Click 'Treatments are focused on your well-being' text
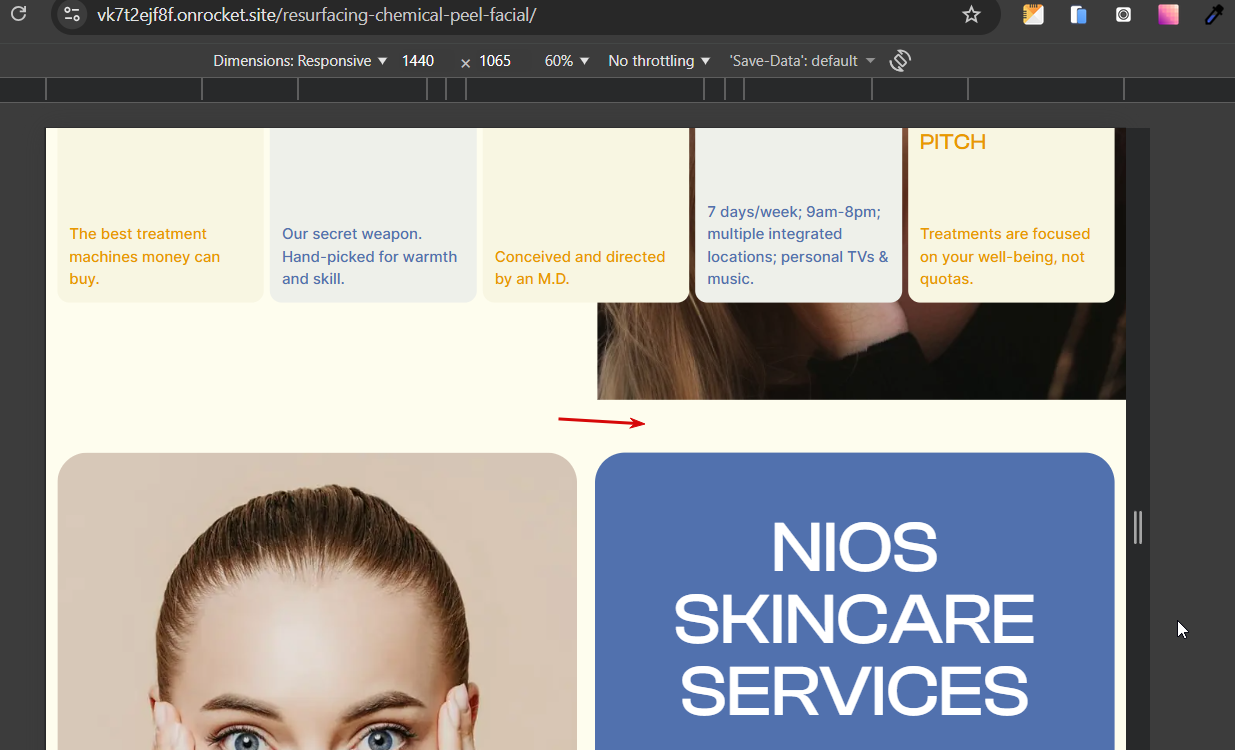Image resolution: width=1235 pixels, height=750 pixels. 1005,256
